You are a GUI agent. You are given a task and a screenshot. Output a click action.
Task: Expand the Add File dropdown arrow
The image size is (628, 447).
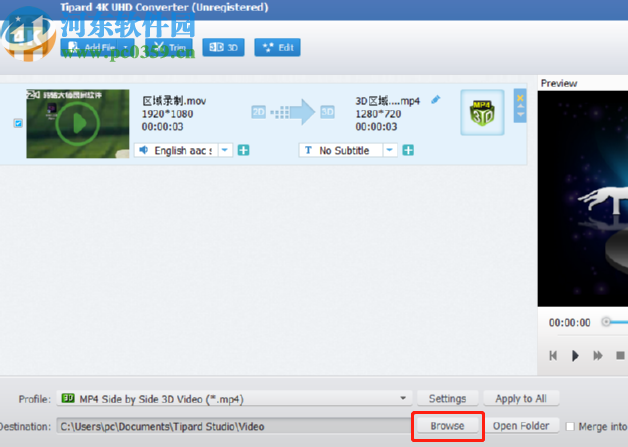coord(126,47)
